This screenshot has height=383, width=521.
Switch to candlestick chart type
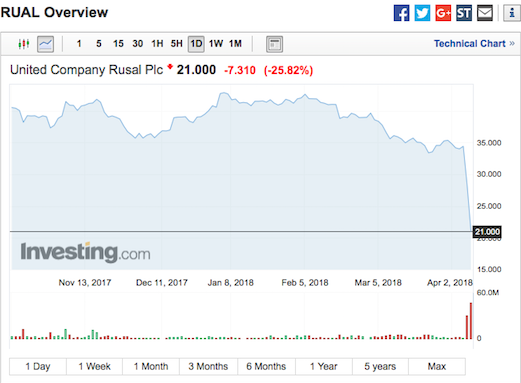(24, 44)
